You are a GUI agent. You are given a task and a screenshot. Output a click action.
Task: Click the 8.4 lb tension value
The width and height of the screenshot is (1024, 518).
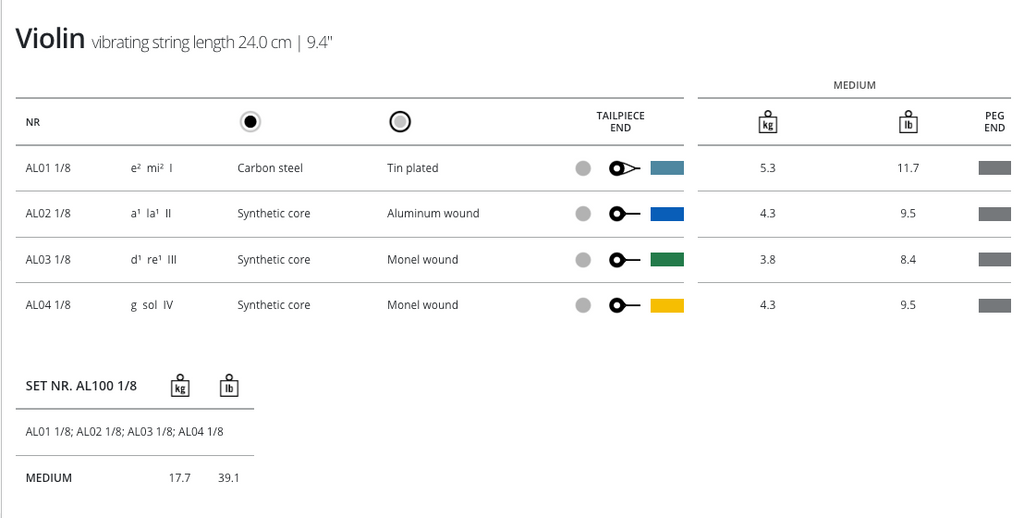click(x=908, y=259)
